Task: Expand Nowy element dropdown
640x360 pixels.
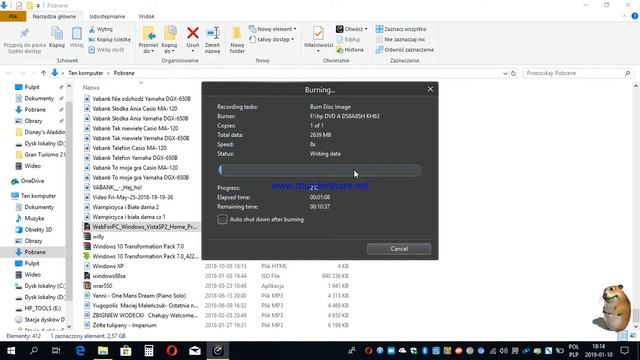Action: pyautogui.click(x=273, y=29)
